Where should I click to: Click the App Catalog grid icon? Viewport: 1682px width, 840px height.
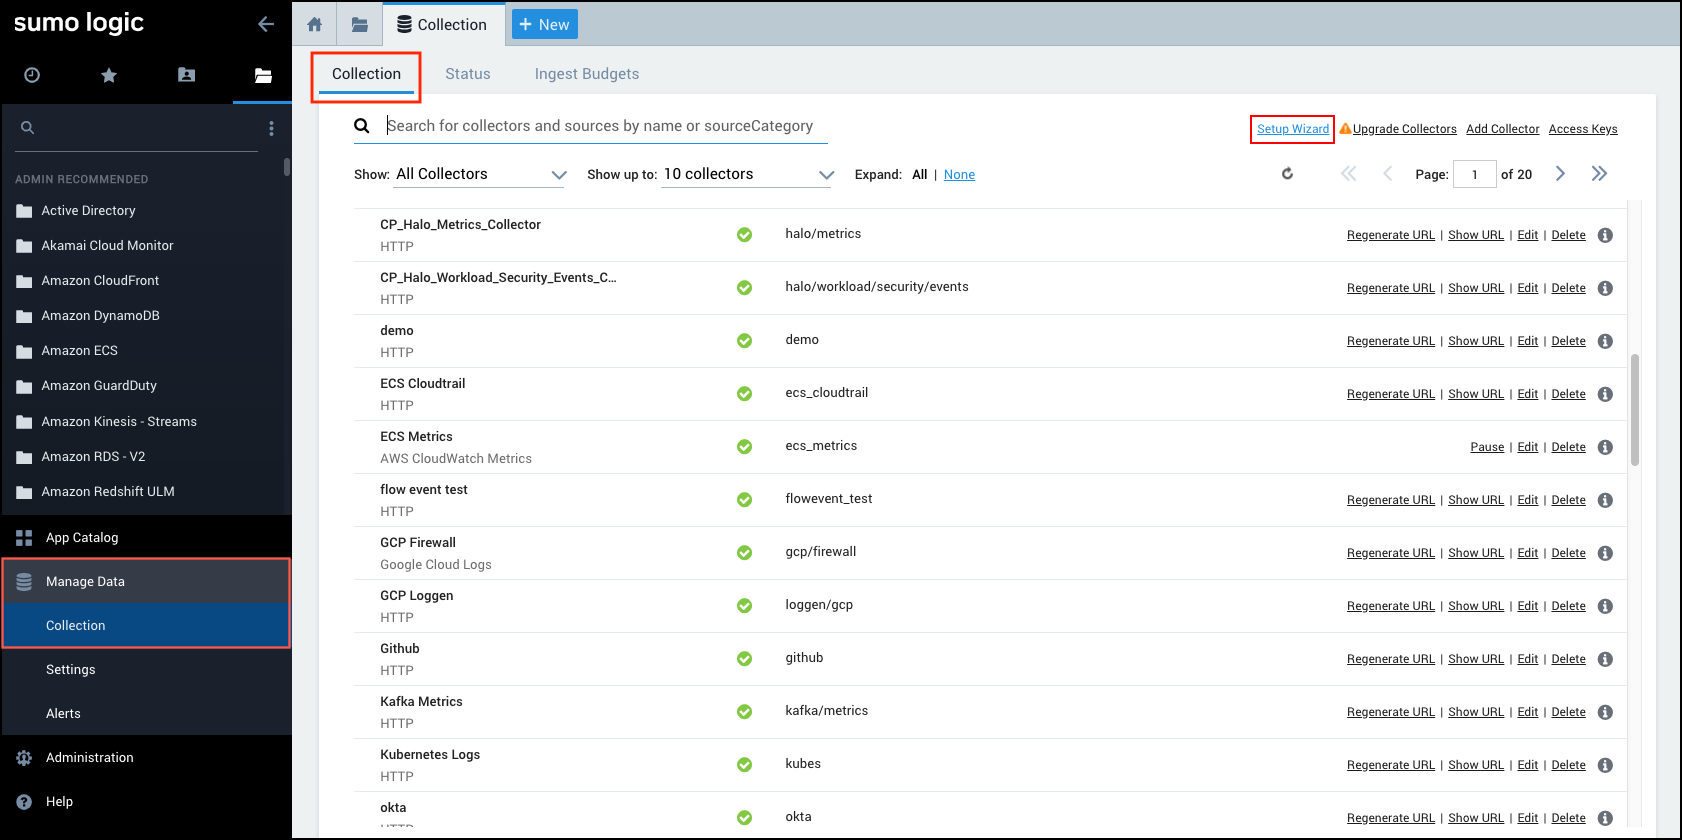click(24, 538)
